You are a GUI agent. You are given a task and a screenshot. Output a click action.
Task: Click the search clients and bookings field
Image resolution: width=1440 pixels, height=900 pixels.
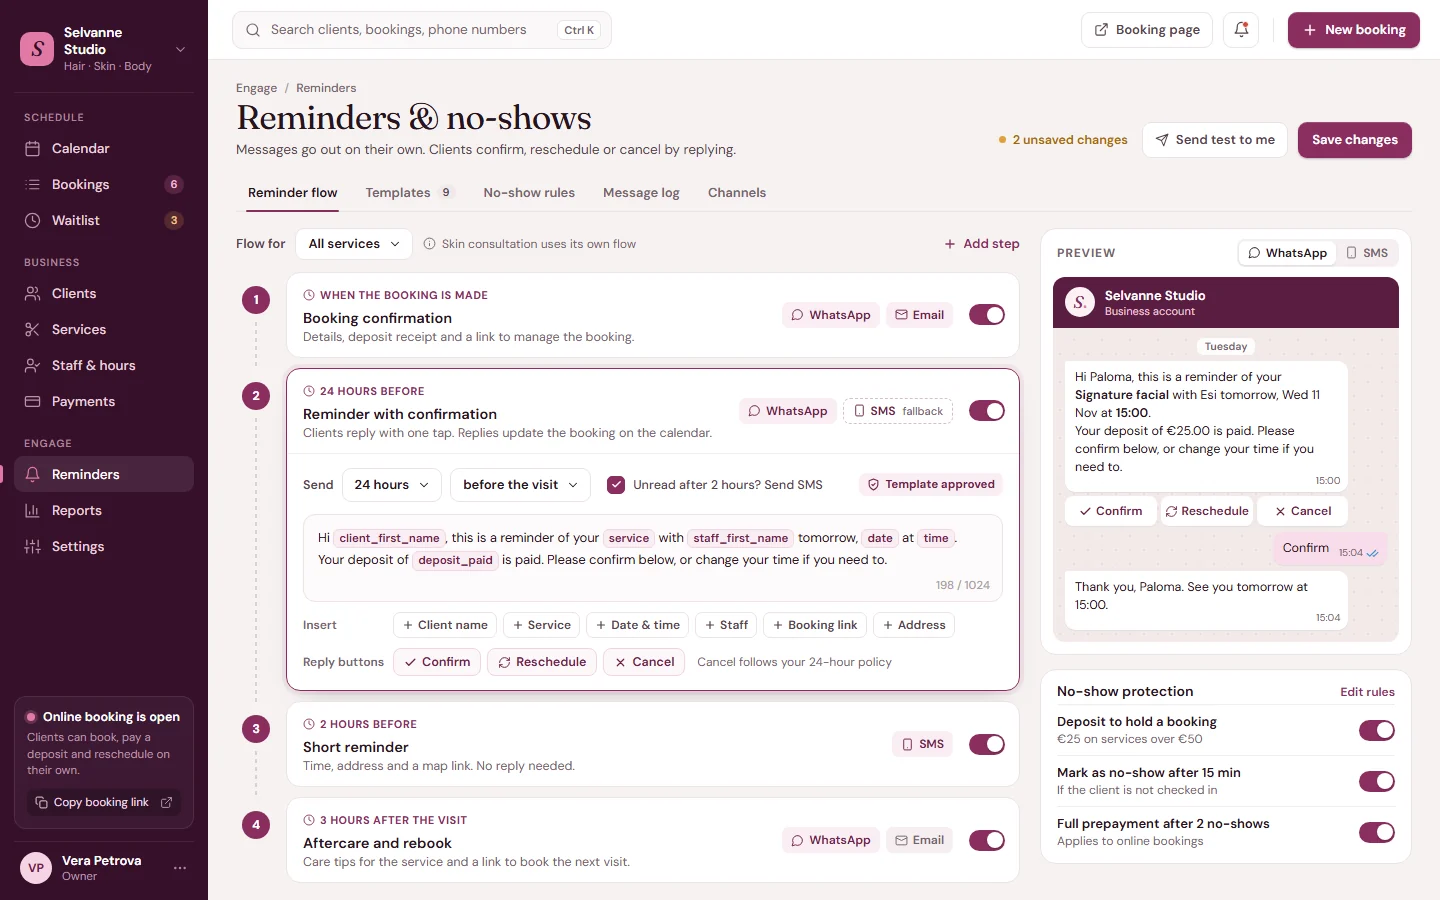[422, 30]
